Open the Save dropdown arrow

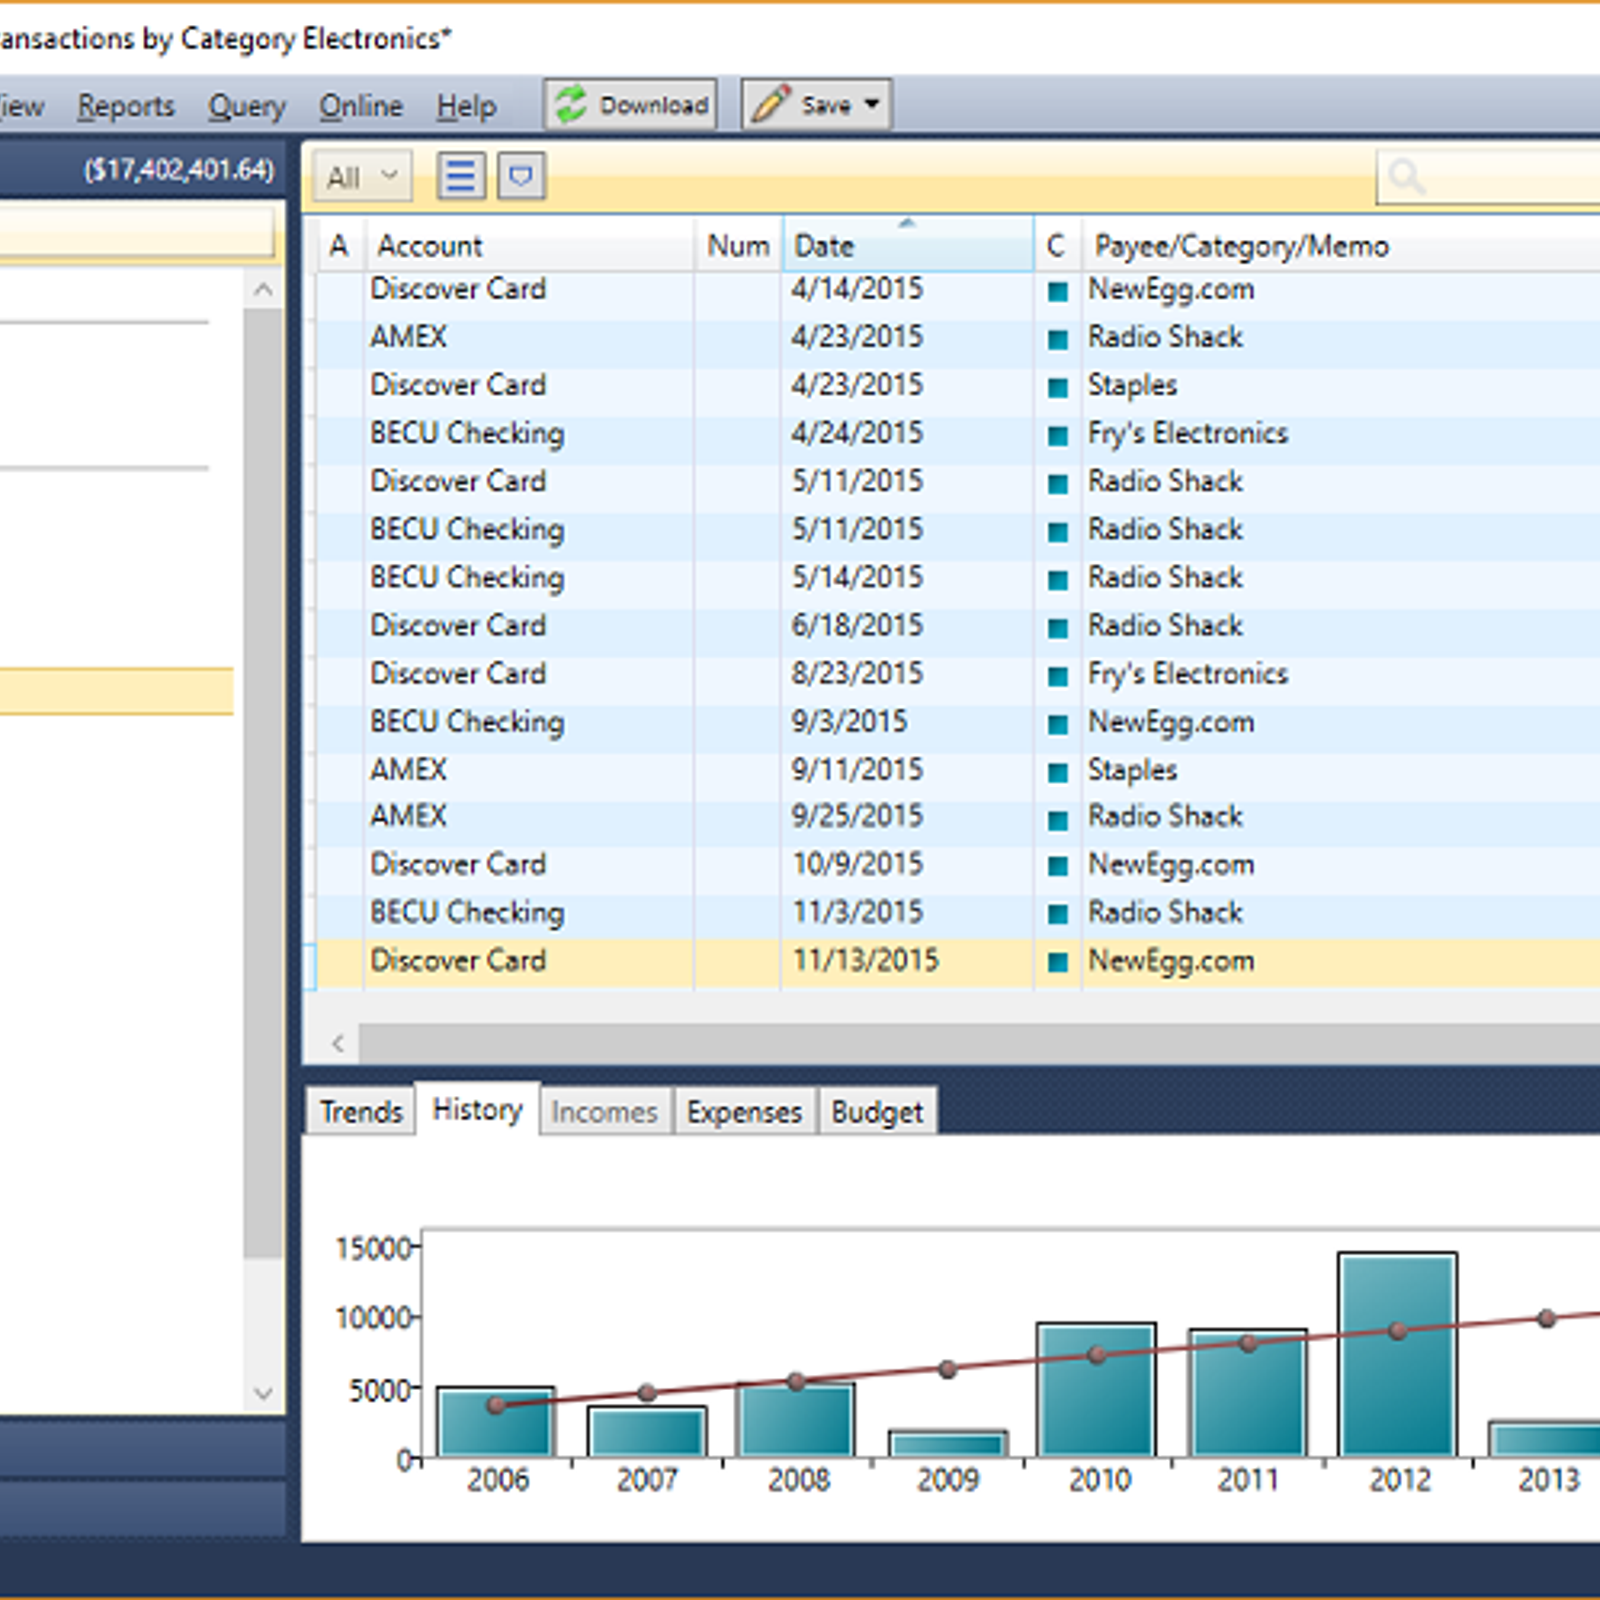click(x=873, y=104)
